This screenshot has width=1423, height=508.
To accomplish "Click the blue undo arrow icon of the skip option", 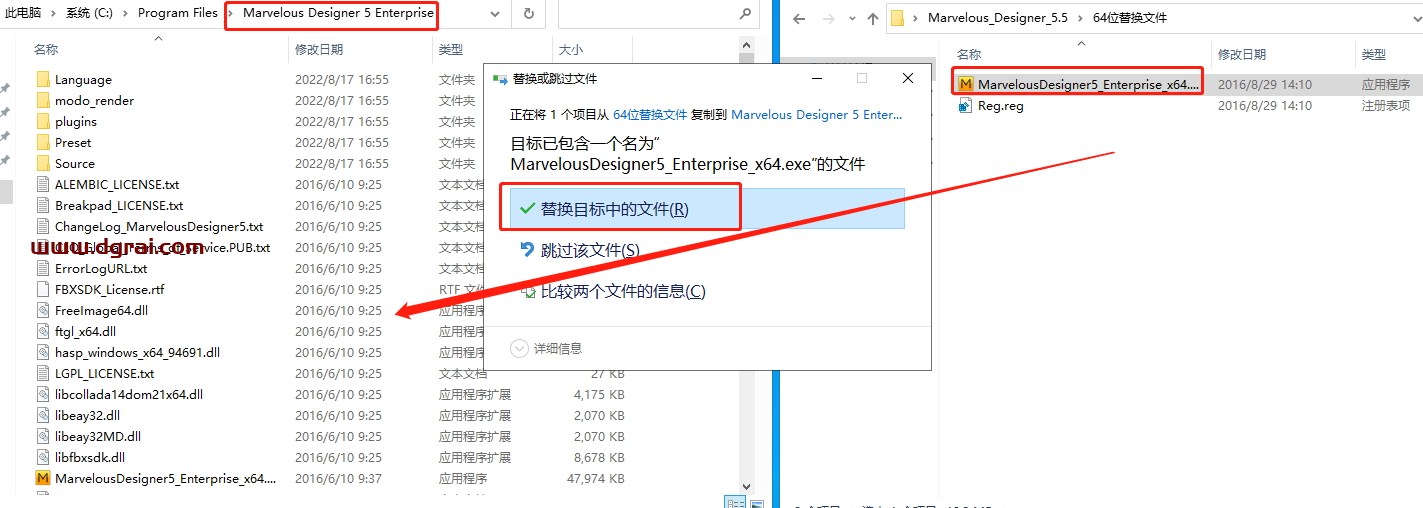I will 528,250.
